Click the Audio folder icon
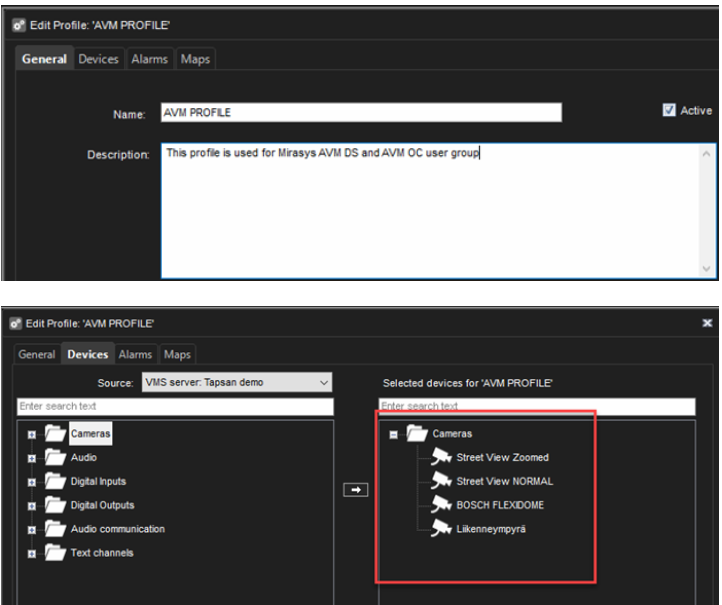The image size is (722, 605). 56,458
